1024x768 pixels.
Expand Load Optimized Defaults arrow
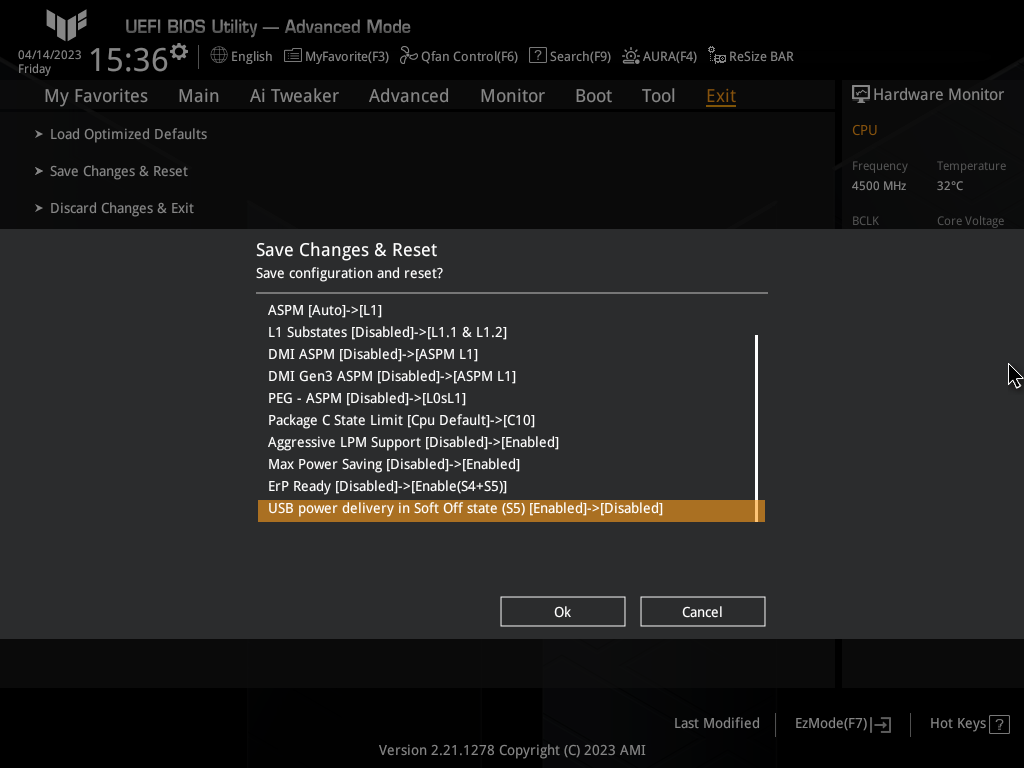(39, 134)
